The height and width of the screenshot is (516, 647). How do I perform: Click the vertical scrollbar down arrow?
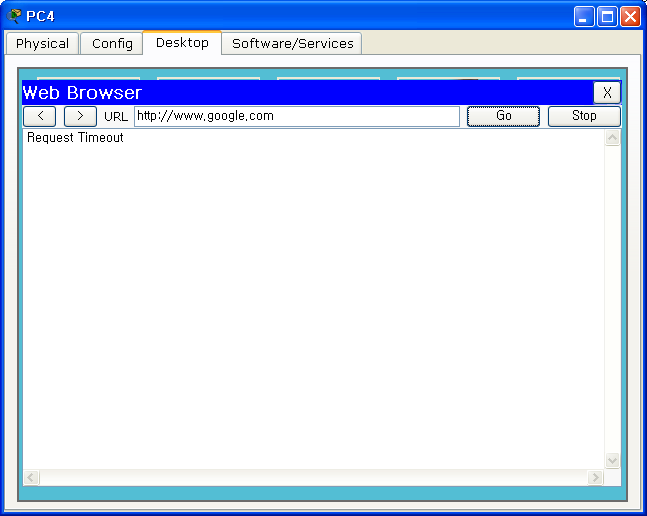612,460
